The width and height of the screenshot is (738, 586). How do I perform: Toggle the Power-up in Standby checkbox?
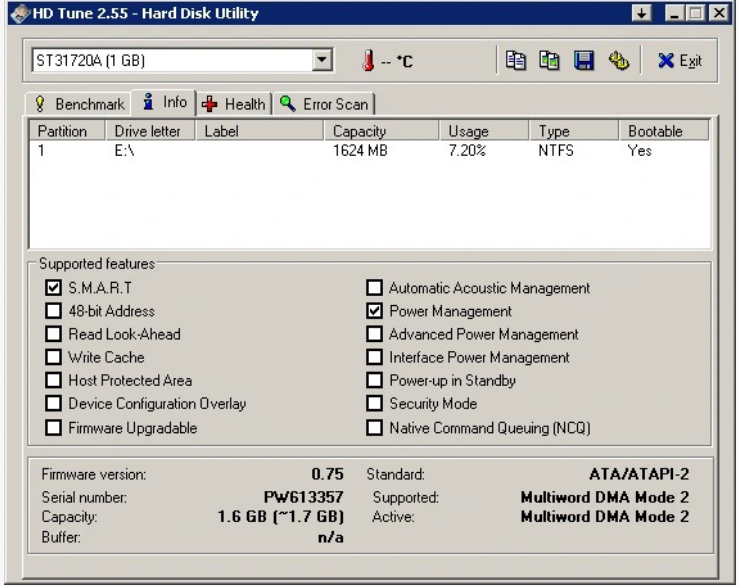click(374, 380)
